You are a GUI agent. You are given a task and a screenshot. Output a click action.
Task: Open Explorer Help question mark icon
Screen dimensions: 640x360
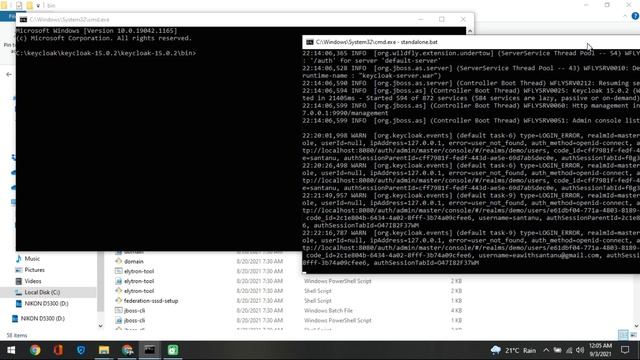[x=635, y=16]
